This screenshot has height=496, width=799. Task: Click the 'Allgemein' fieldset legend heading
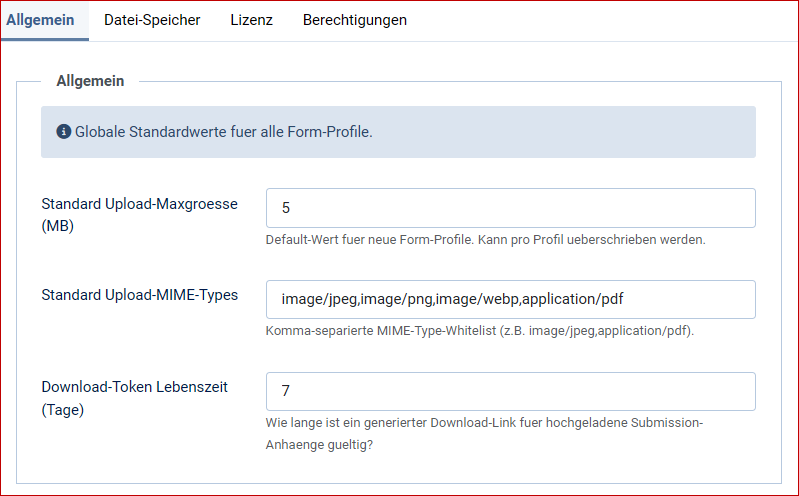[90, 81]
